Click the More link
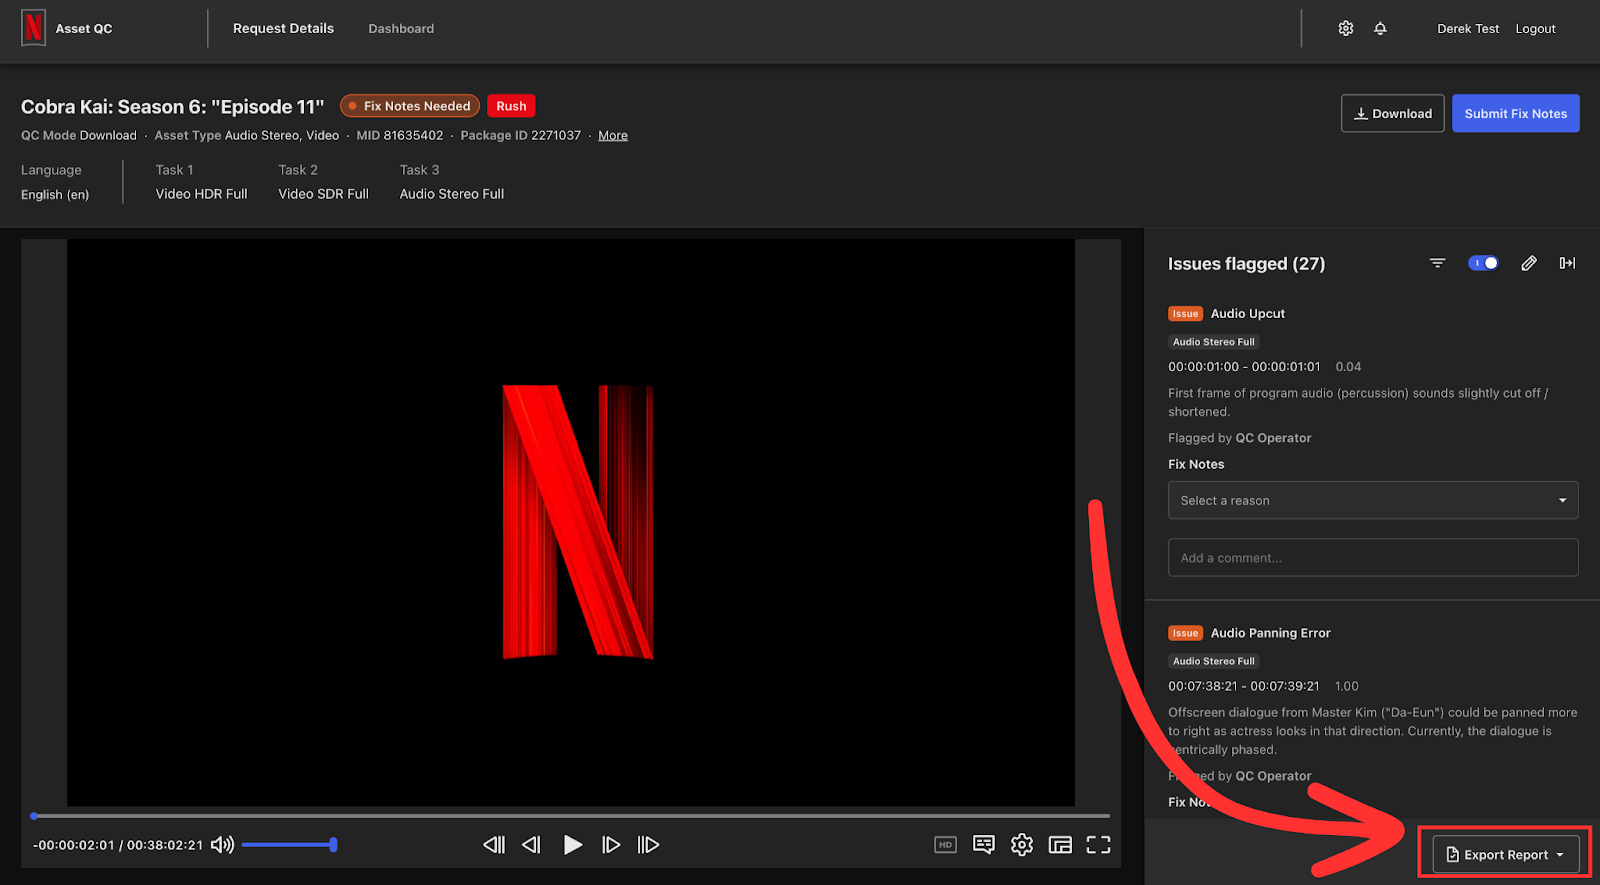 point(613,135)
